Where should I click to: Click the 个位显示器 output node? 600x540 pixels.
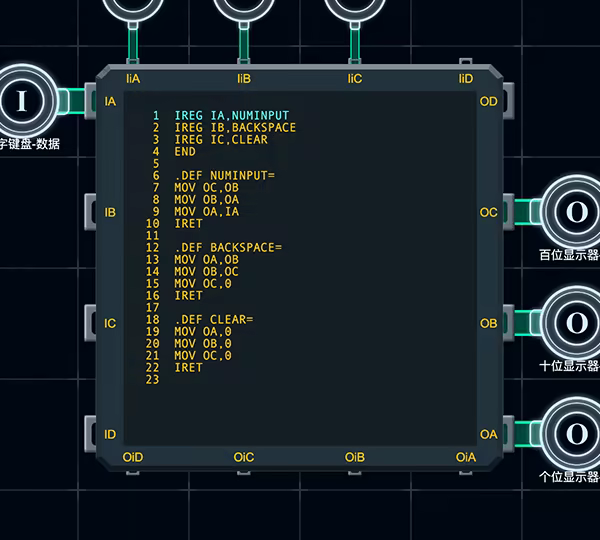coord(576,434)
